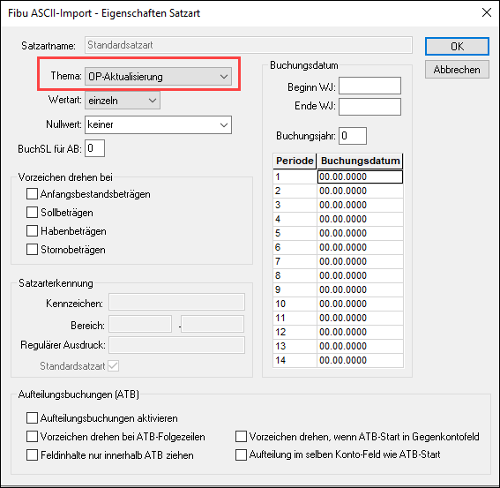Click the Beginn WJ input field
The image size is (500, 488).
click(370, 86)
